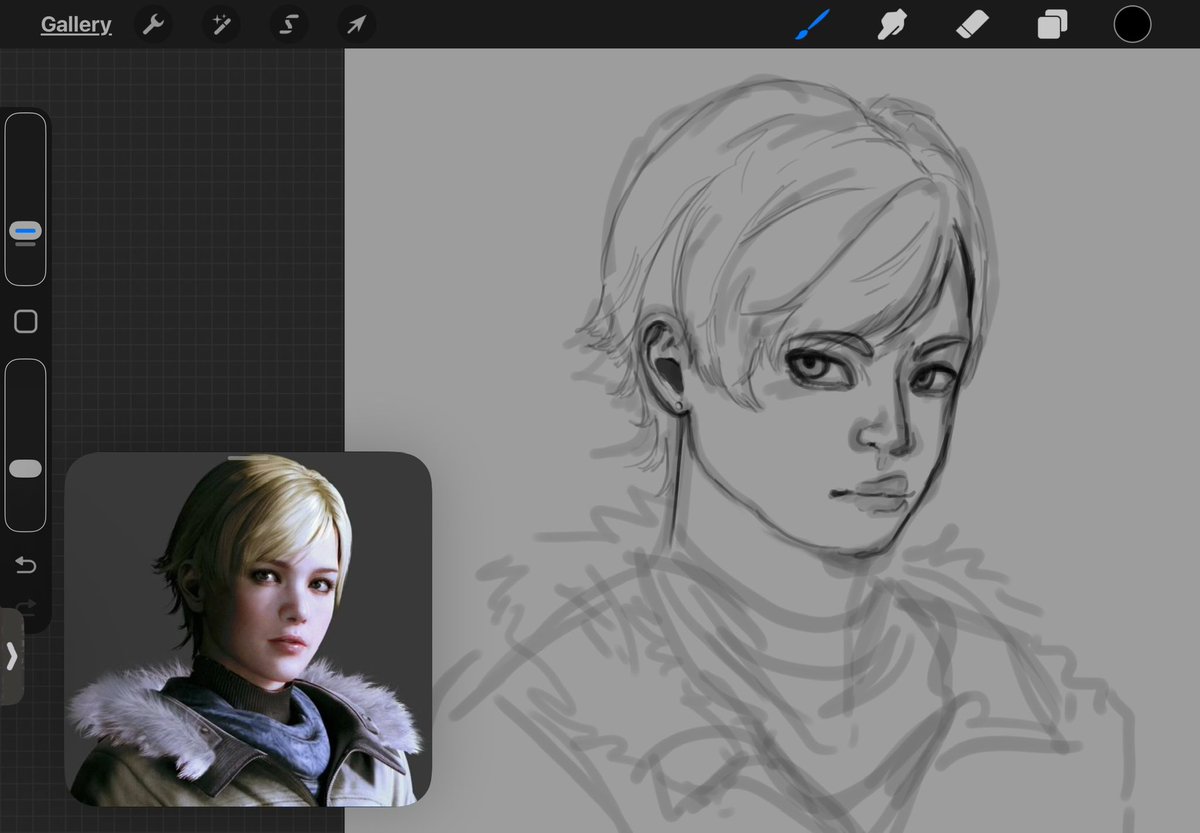This screenshot has width=1200, height=833.
Task: Click the brush opacity slider handle
Action: coord(25,469)
